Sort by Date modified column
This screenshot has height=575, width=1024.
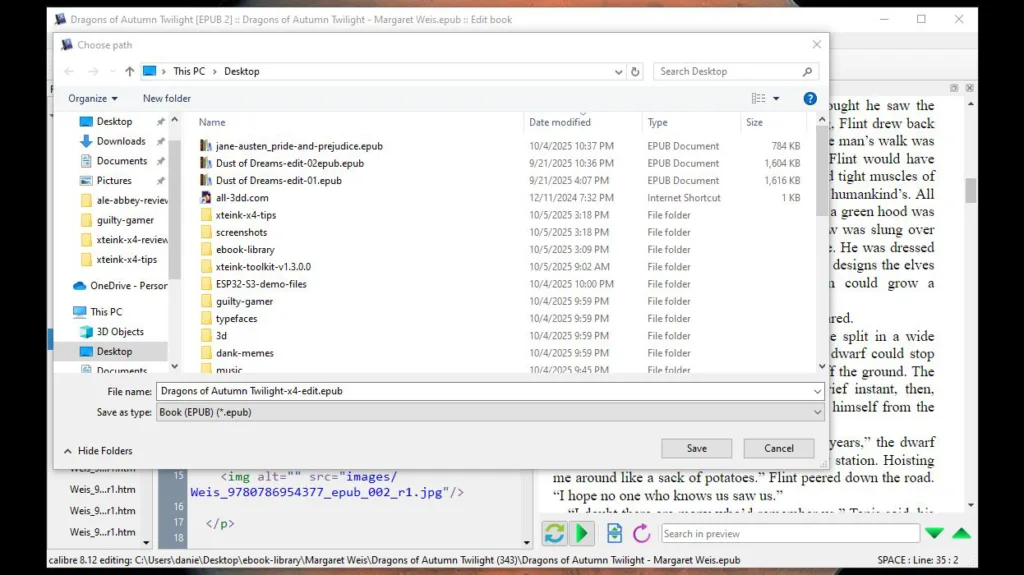[x=560, y=122]
